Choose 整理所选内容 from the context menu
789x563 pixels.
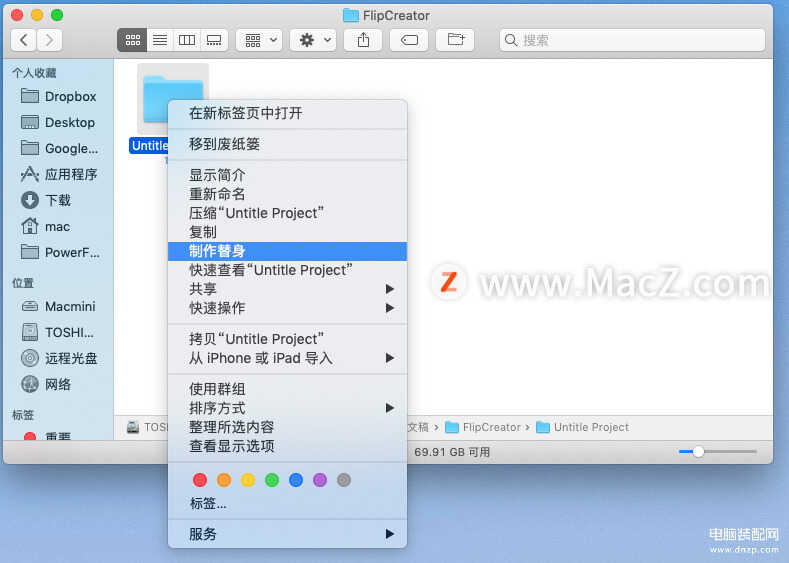coord(287,427)
